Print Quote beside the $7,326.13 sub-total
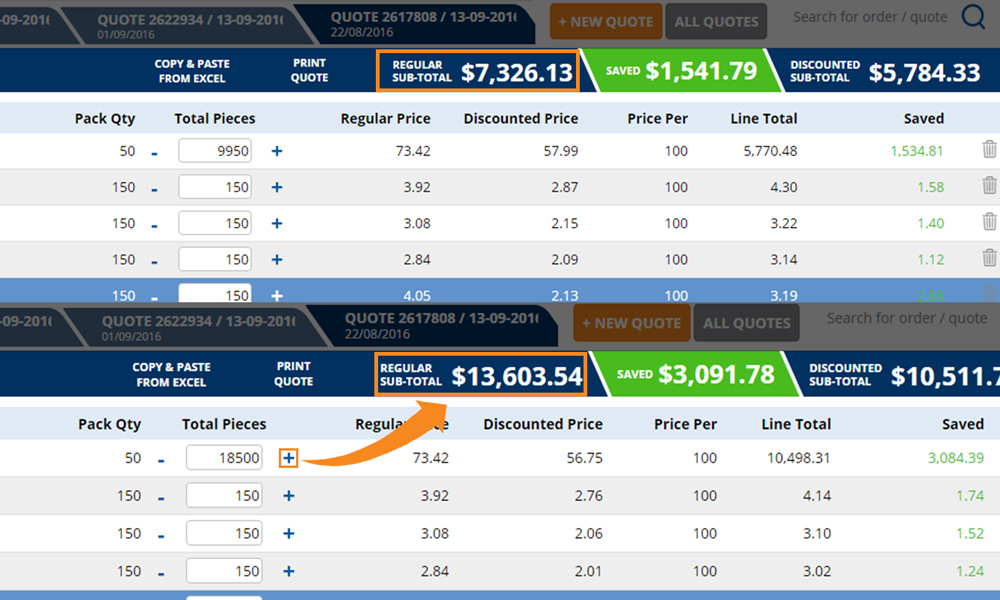Viewport: 1000px width, 600px height. click(x=309, y=71)
